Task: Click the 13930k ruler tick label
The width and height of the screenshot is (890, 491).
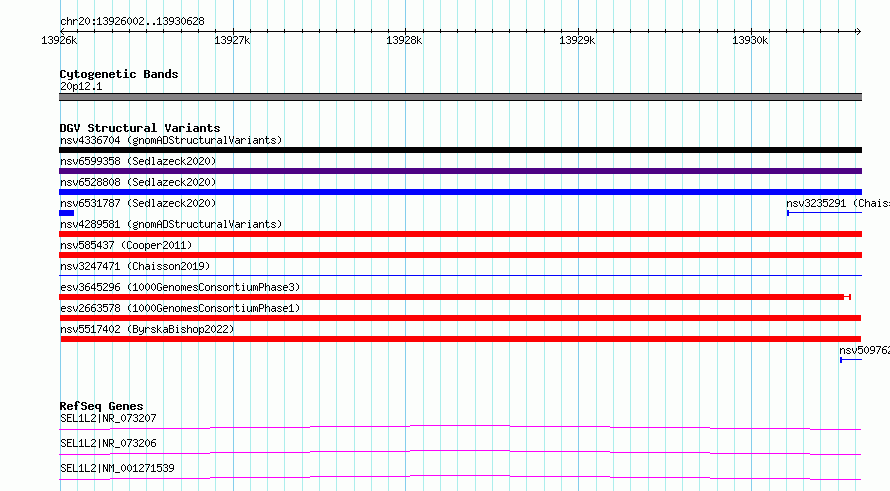Action: tap(750, 40)
